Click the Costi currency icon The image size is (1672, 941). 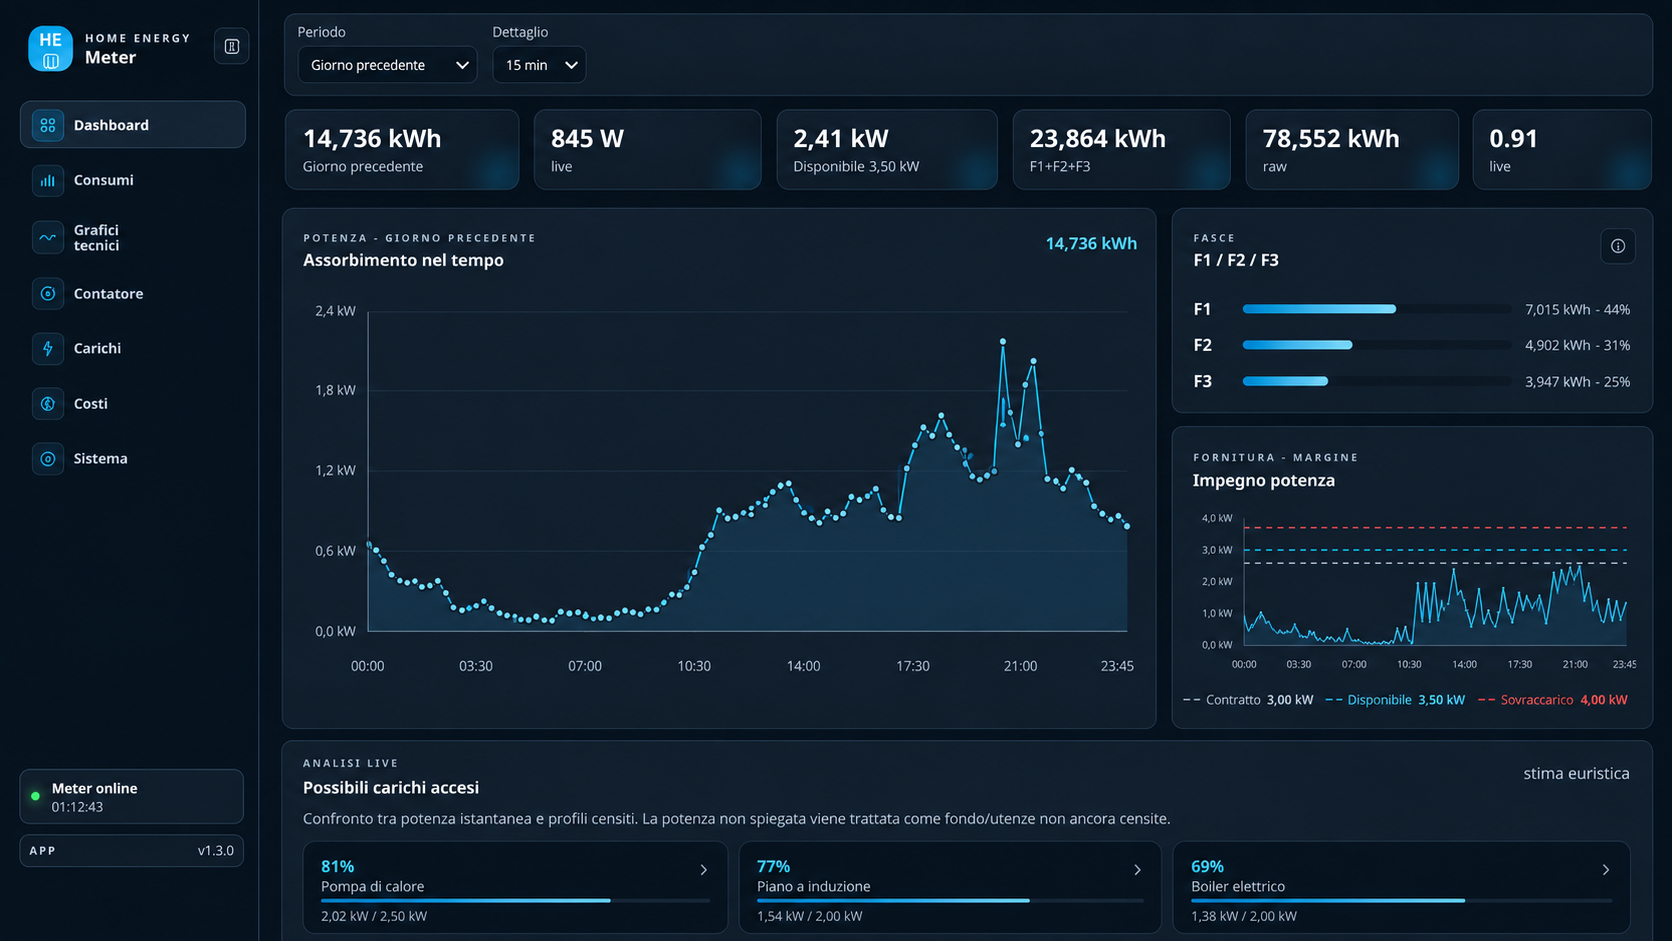47,403
